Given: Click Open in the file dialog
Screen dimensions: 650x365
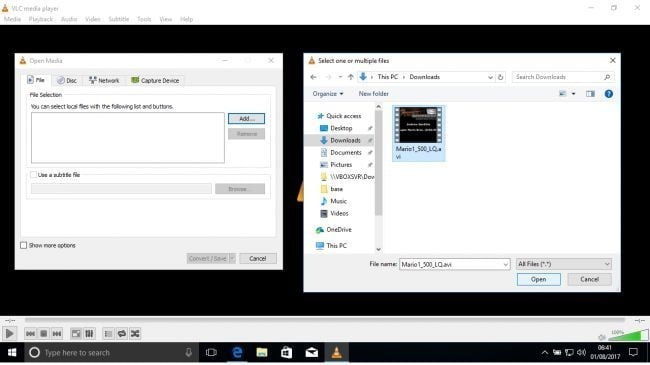Looking at the screenshot, I should [538, 280].
